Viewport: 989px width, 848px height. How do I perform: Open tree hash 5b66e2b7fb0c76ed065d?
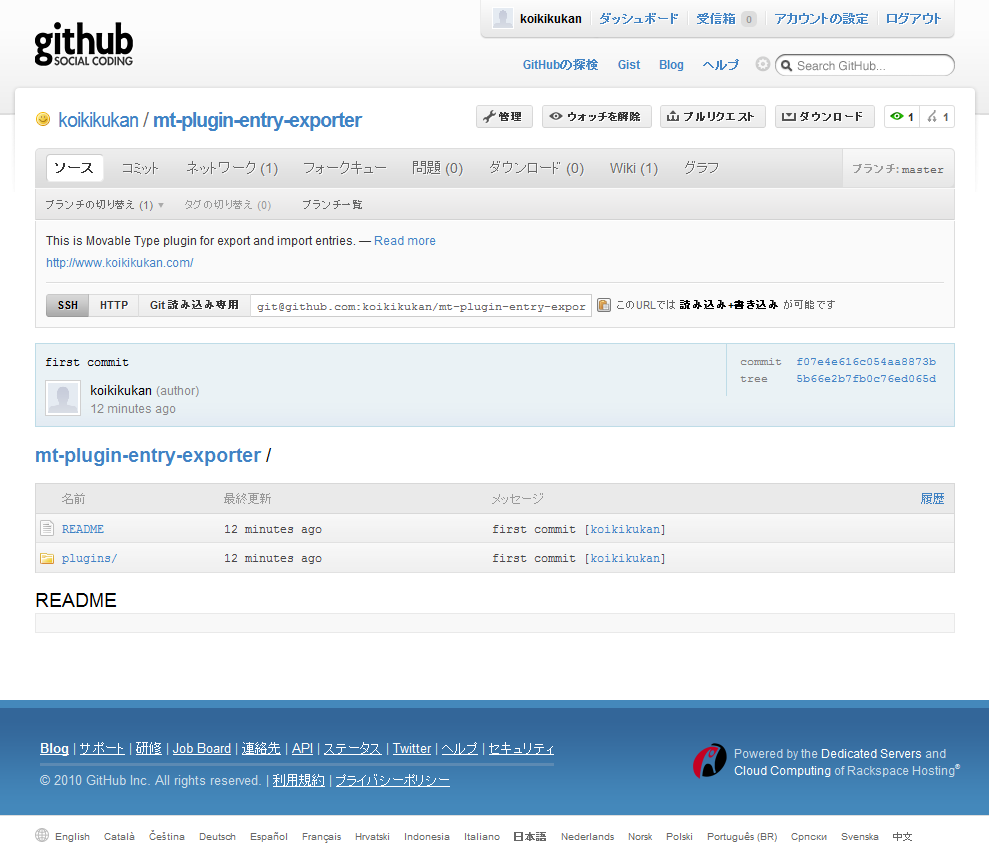point(865,379)
